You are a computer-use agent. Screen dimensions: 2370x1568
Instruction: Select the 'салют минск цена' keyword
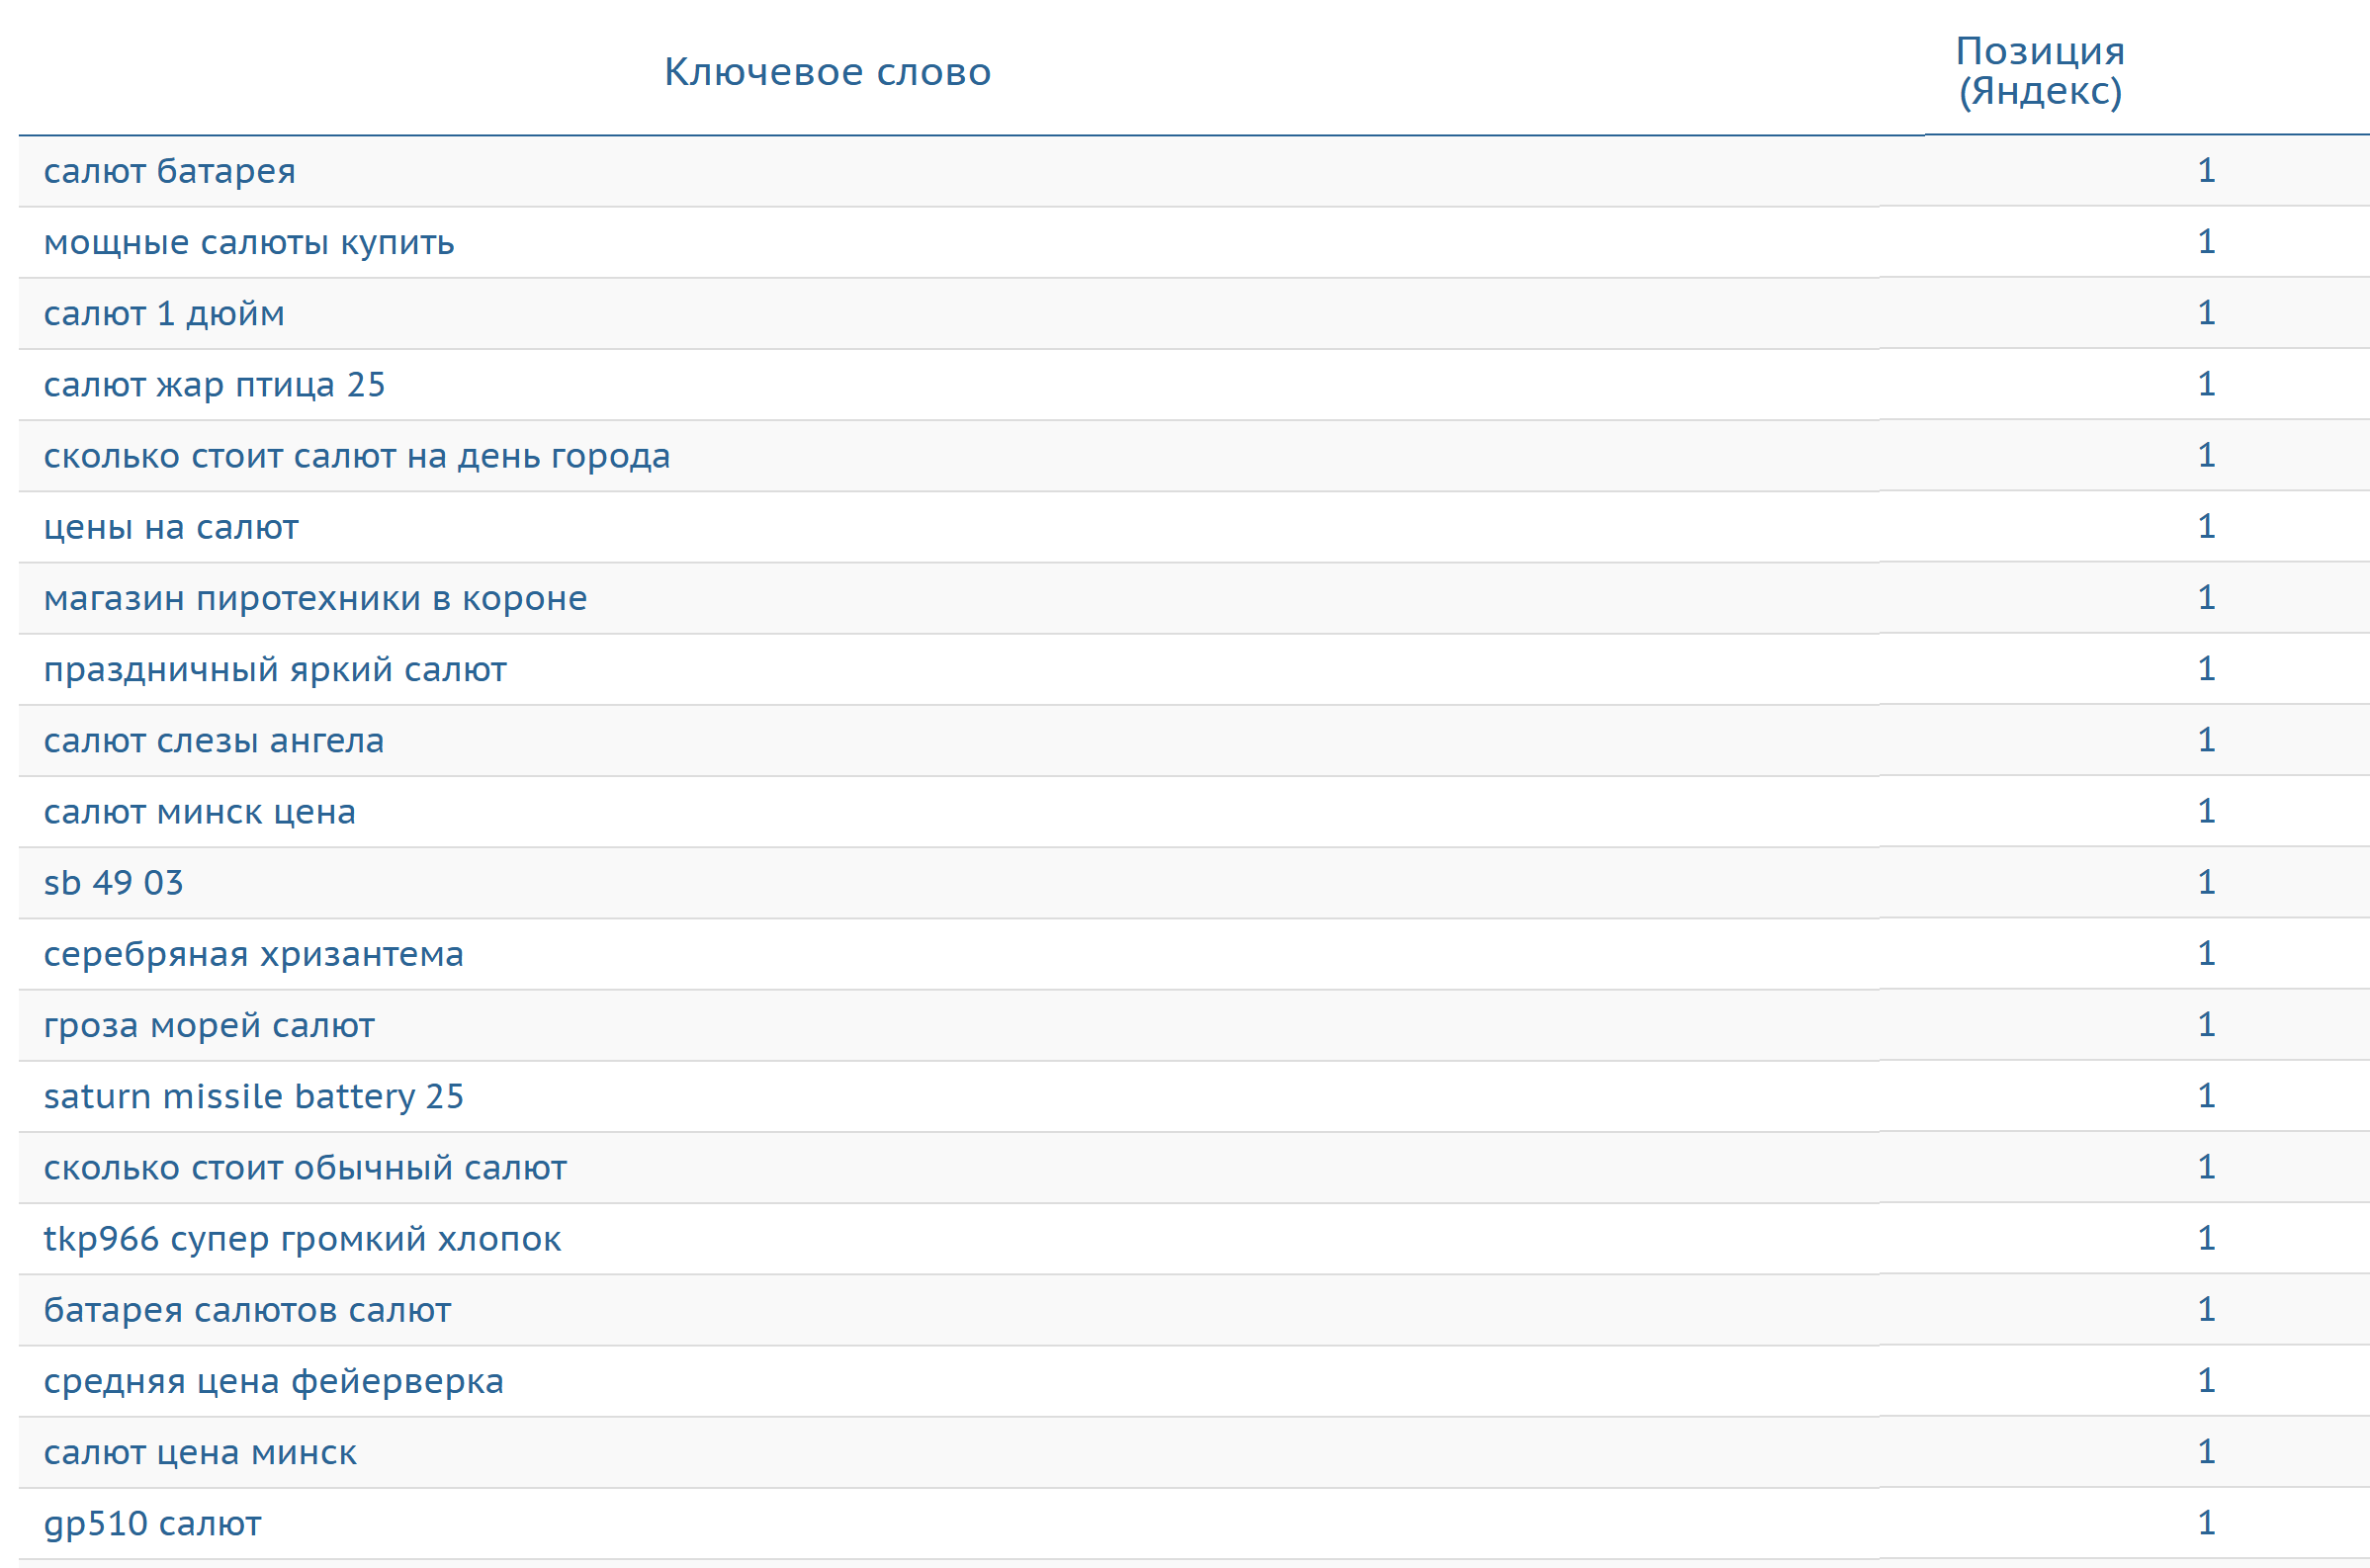[x=200, y=812]
